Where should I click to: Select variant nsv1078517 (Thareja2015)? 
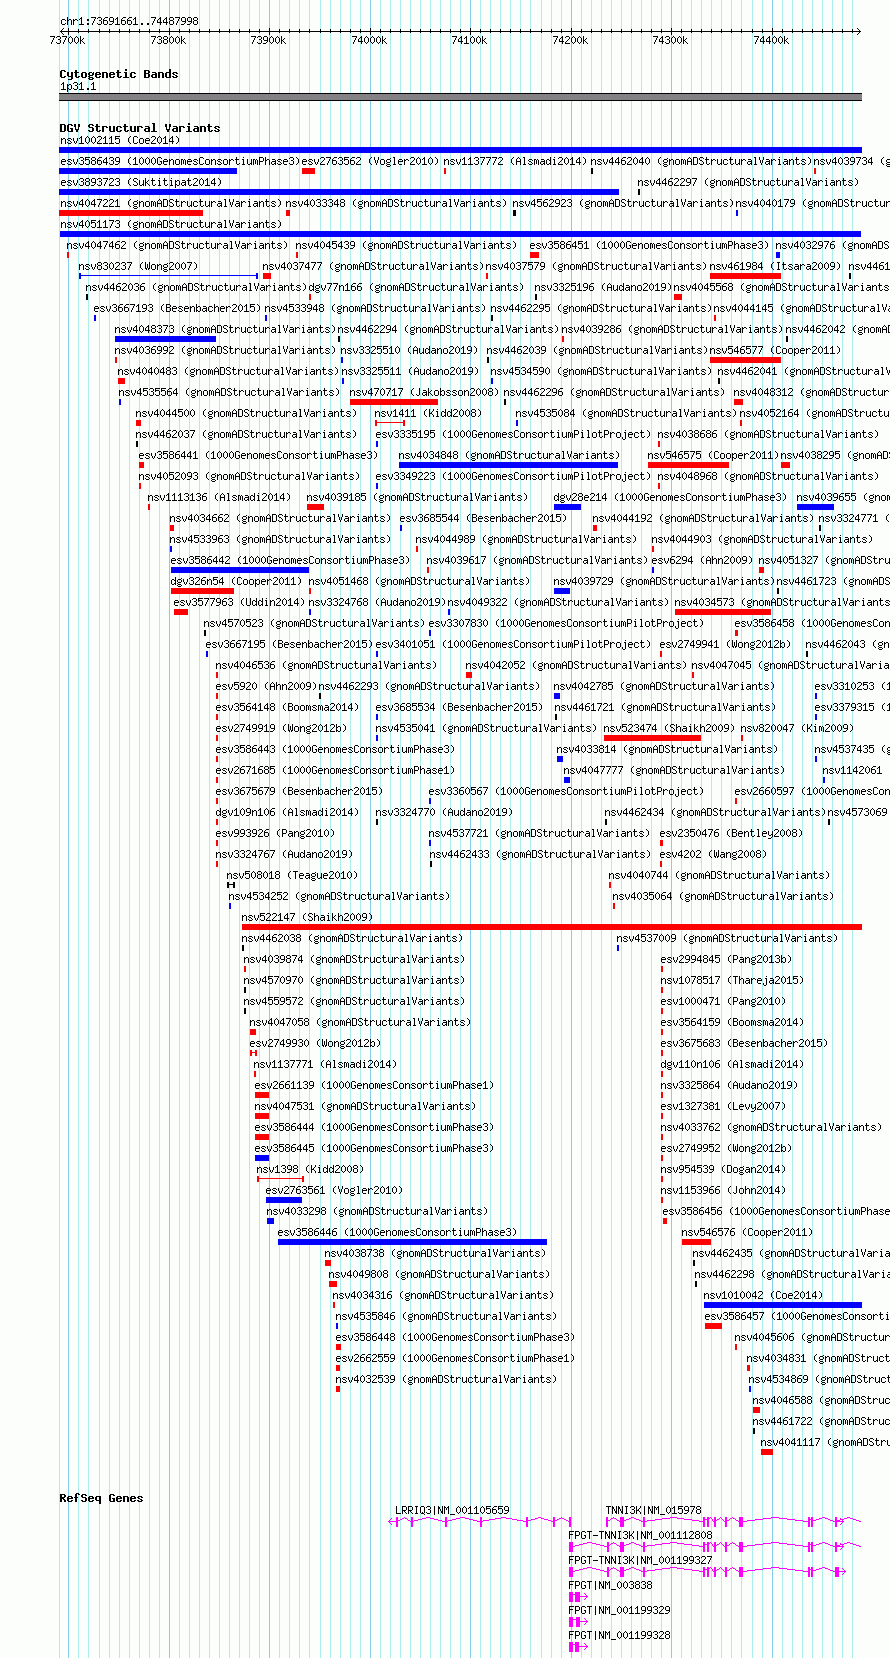(731, 980)
